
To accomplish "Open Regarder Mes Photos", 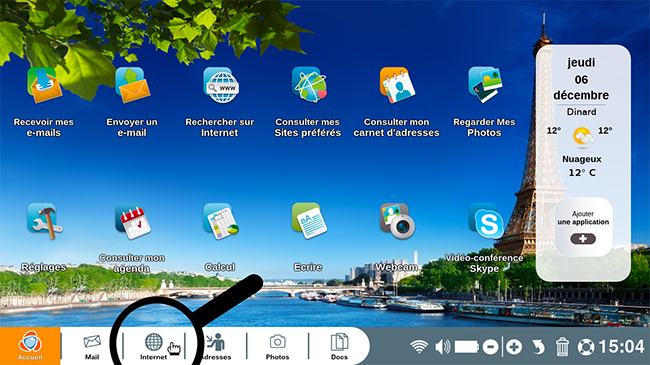I will 485,85.
